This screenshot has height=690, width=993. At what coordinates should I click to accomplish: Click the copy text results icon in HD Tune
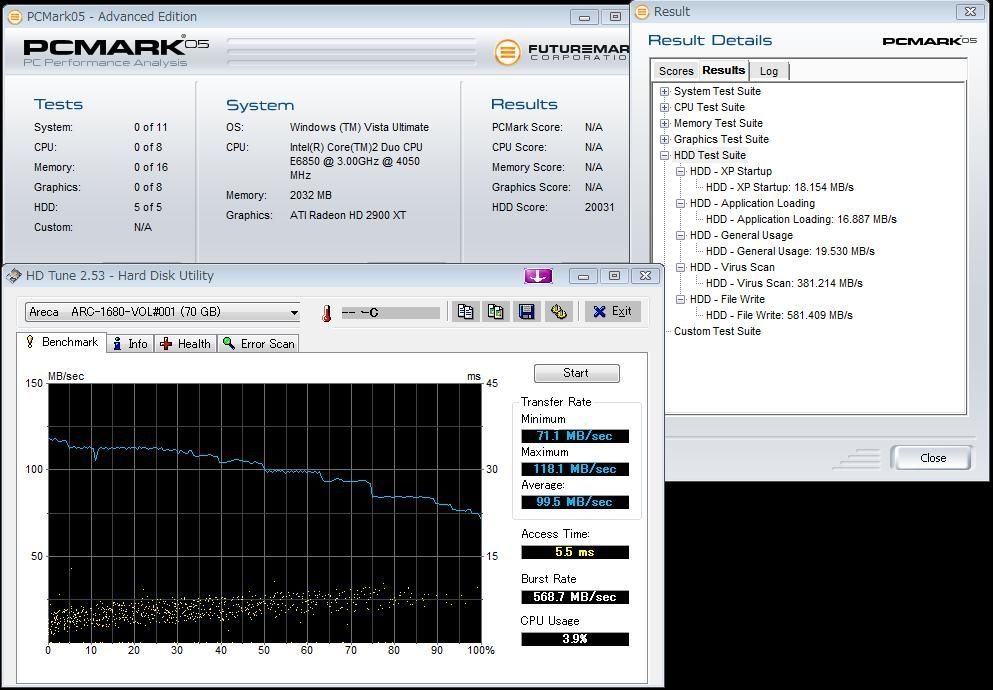coord(465,311)
